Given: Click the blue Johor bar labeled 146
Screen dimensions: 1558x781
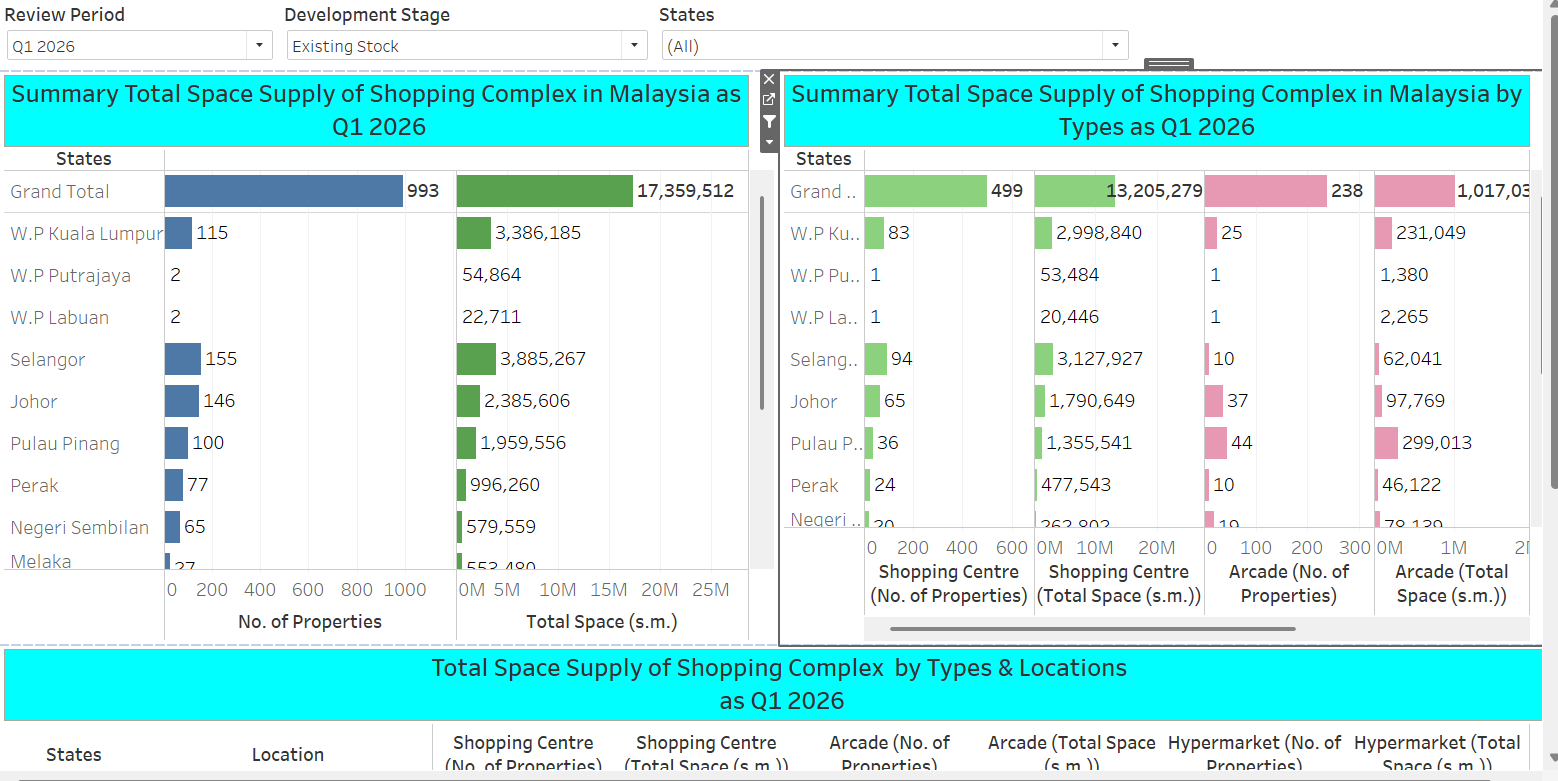Looking at the screenshot, I should (182, 401).
